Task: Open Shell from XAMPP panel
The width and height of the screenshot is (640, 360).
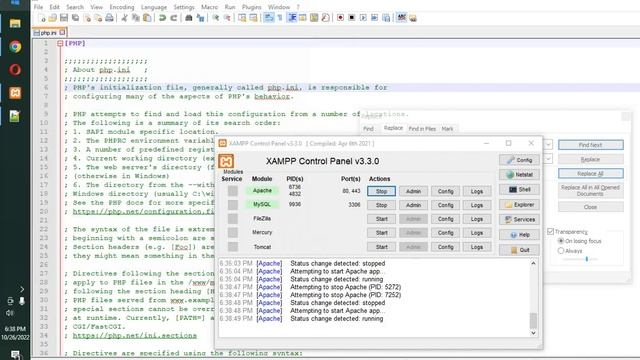Action: tap(519, 189)
